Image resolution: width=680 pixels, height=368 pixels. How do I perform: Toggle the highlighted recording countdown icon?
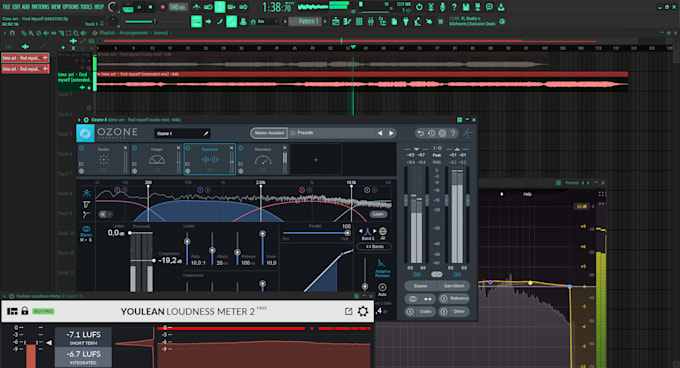tap(220, 7)
